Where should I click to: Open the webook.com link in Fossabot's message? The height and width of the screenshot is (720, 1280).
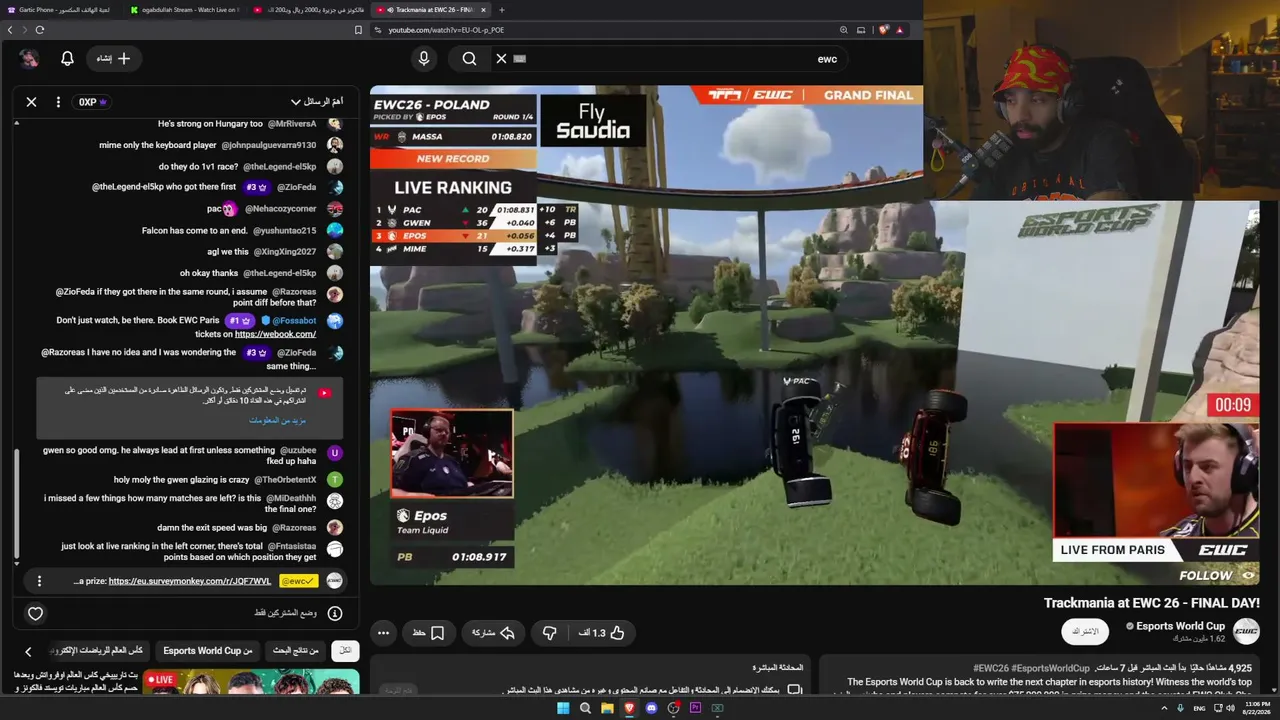(x=275, y=334)
